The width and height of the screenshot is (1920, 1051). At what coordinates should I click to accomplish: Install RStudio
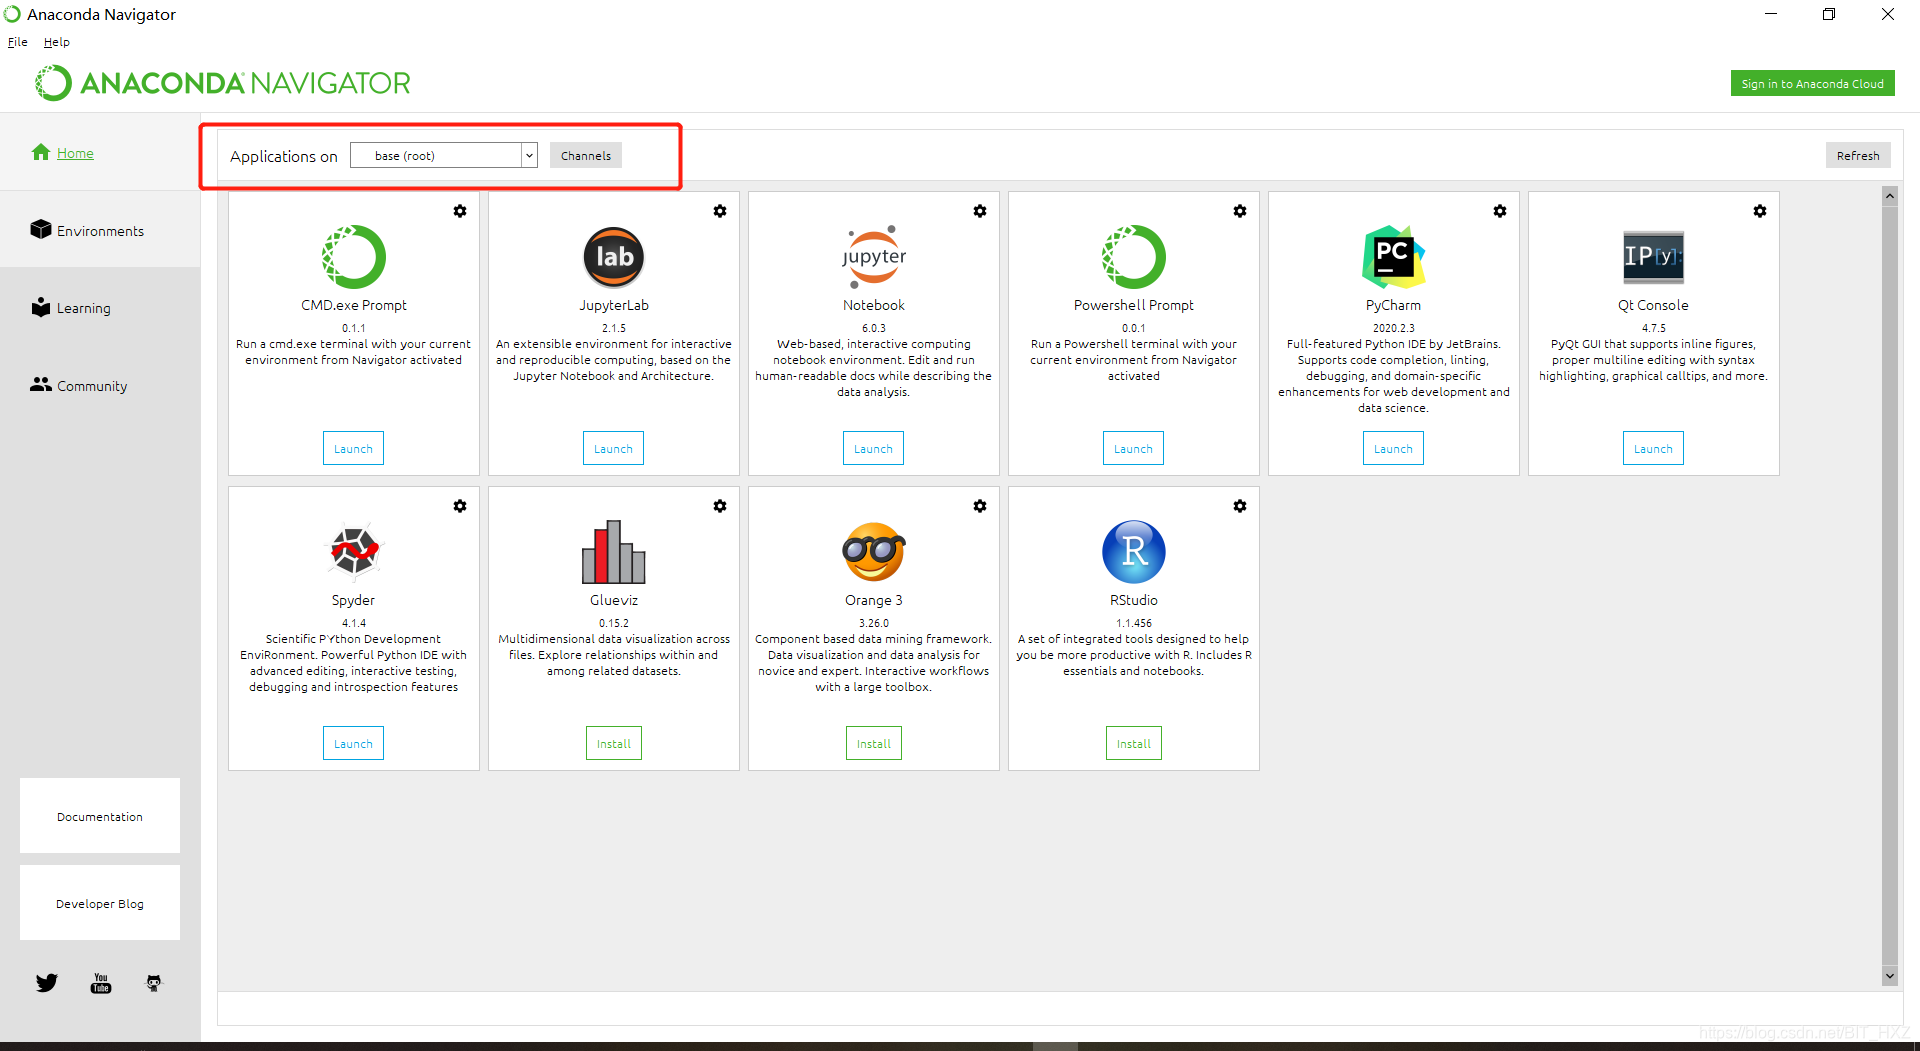pos(1134,743)
